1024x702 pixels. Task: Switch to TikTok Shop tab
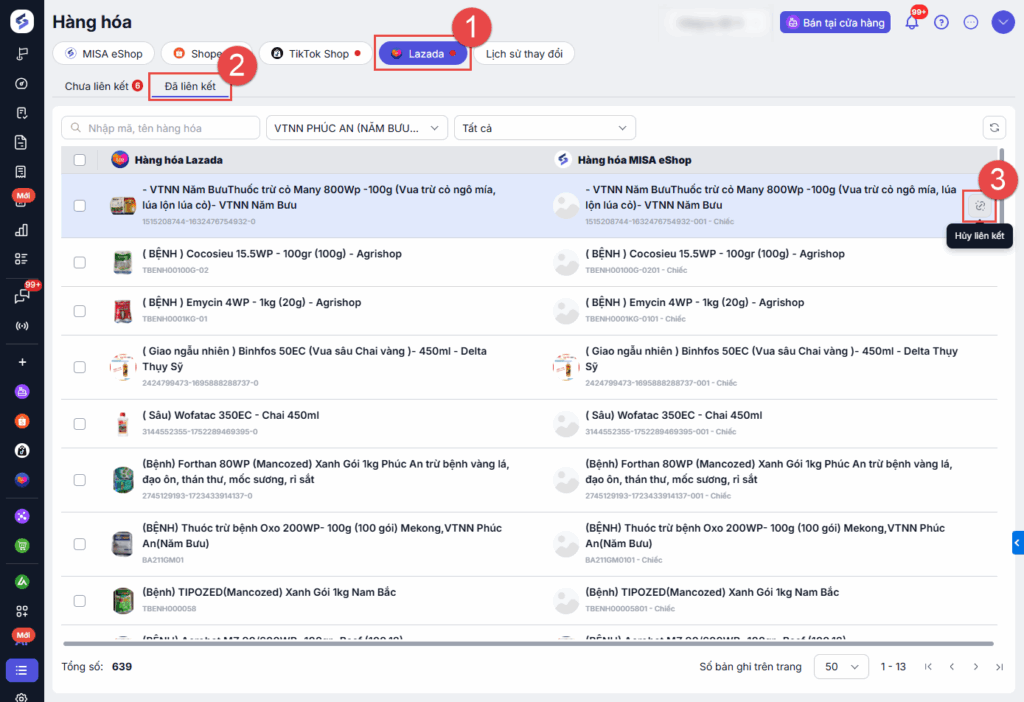tap(315, 54)
